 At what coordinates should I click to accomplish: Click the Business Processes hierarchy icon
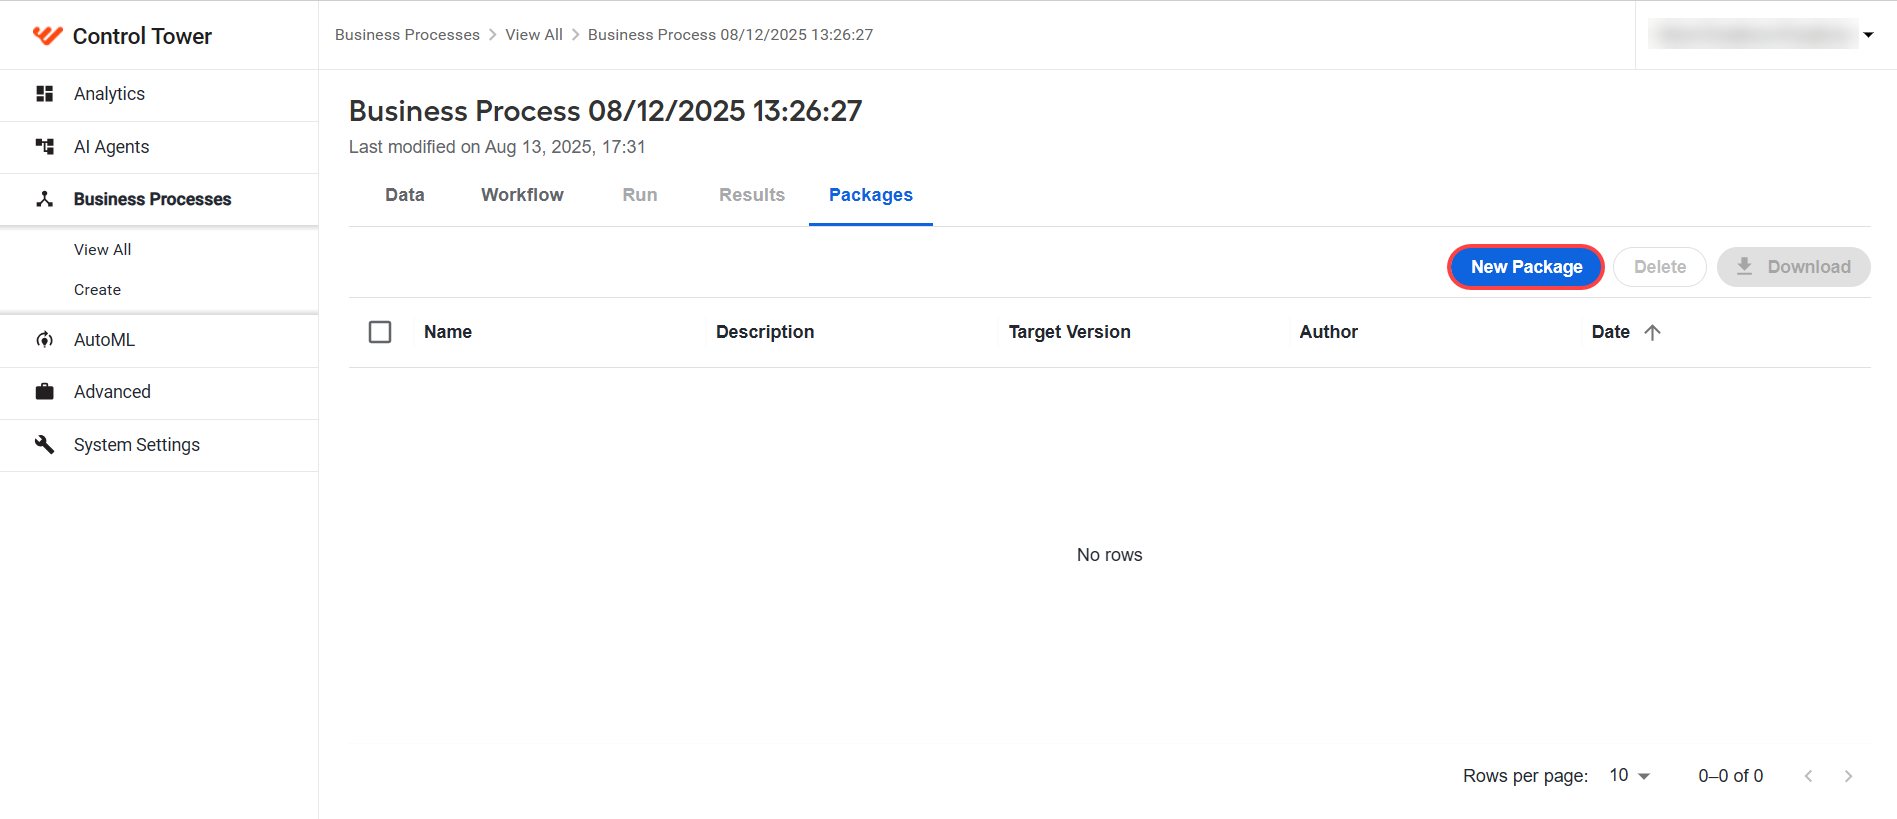click(x=44, y=199)
